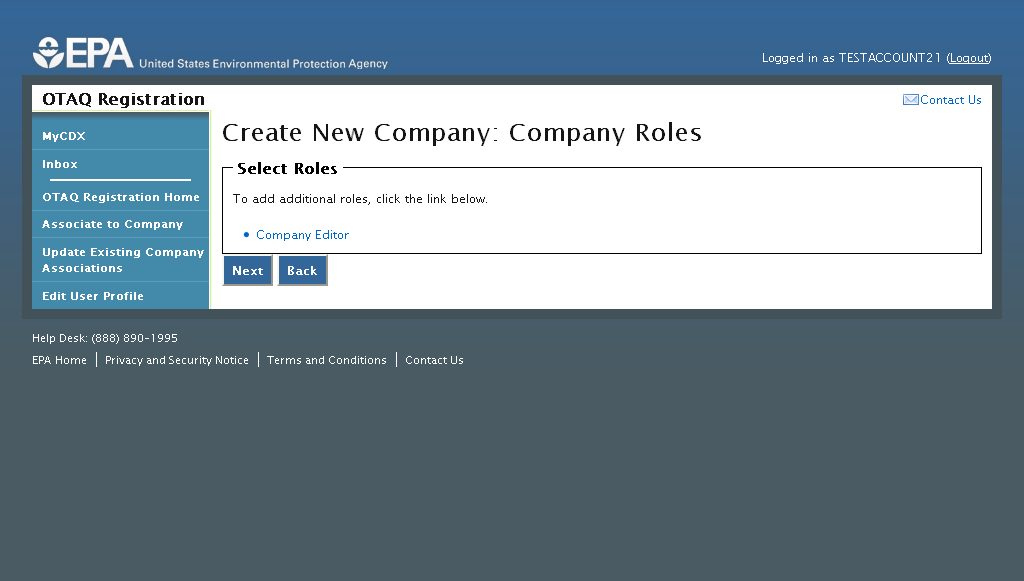
Task: Click Contact Us in the footer
Action: coord(434,360)
